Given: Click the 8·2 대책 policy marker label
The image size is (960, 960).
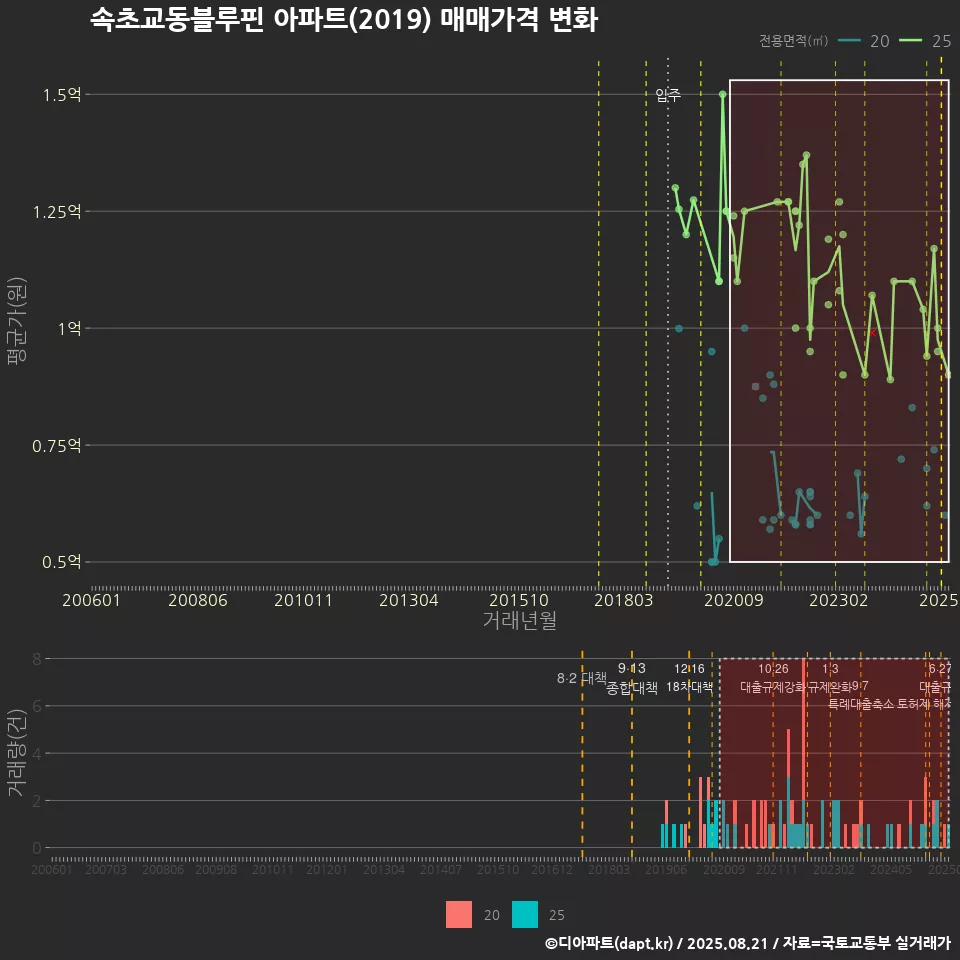Looking at the screenshot, I should pyautogui.click(x=582, y=678).
